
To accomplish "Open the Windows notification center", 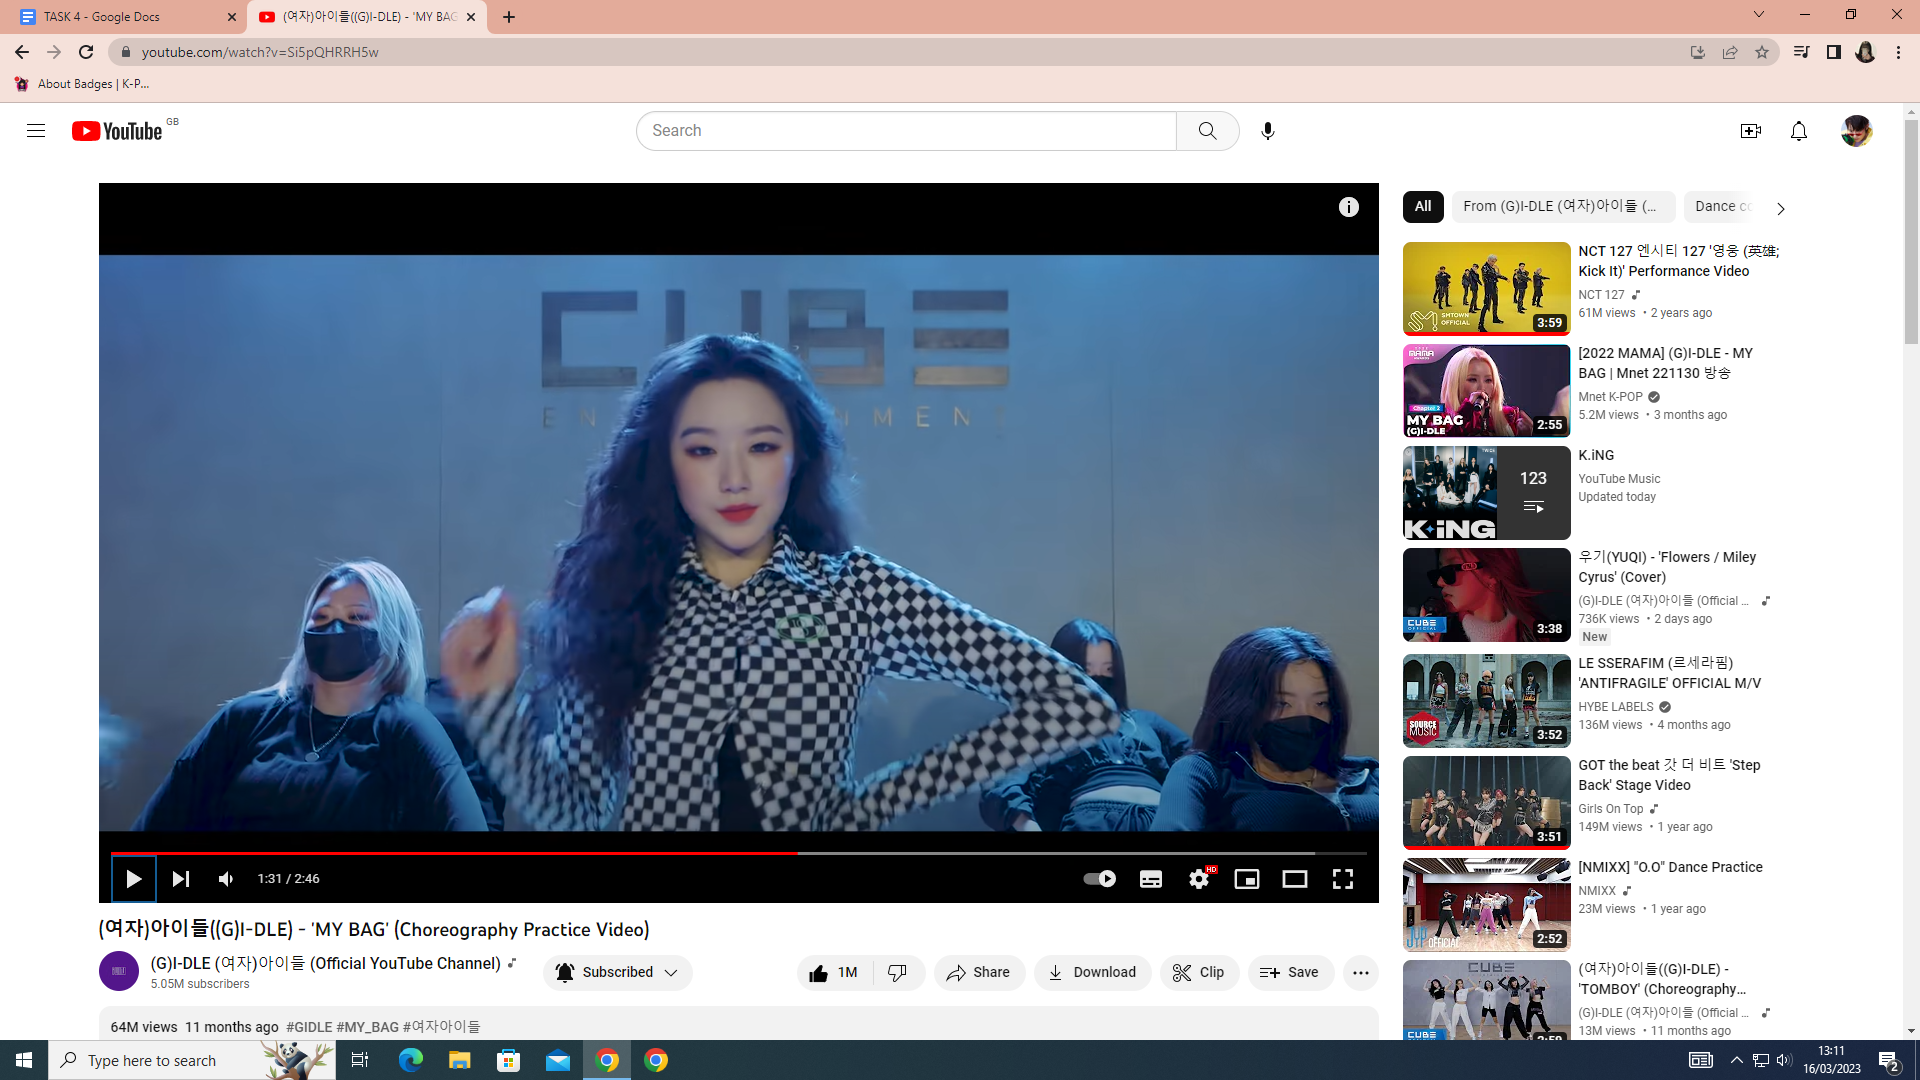I will 1889,1060.
